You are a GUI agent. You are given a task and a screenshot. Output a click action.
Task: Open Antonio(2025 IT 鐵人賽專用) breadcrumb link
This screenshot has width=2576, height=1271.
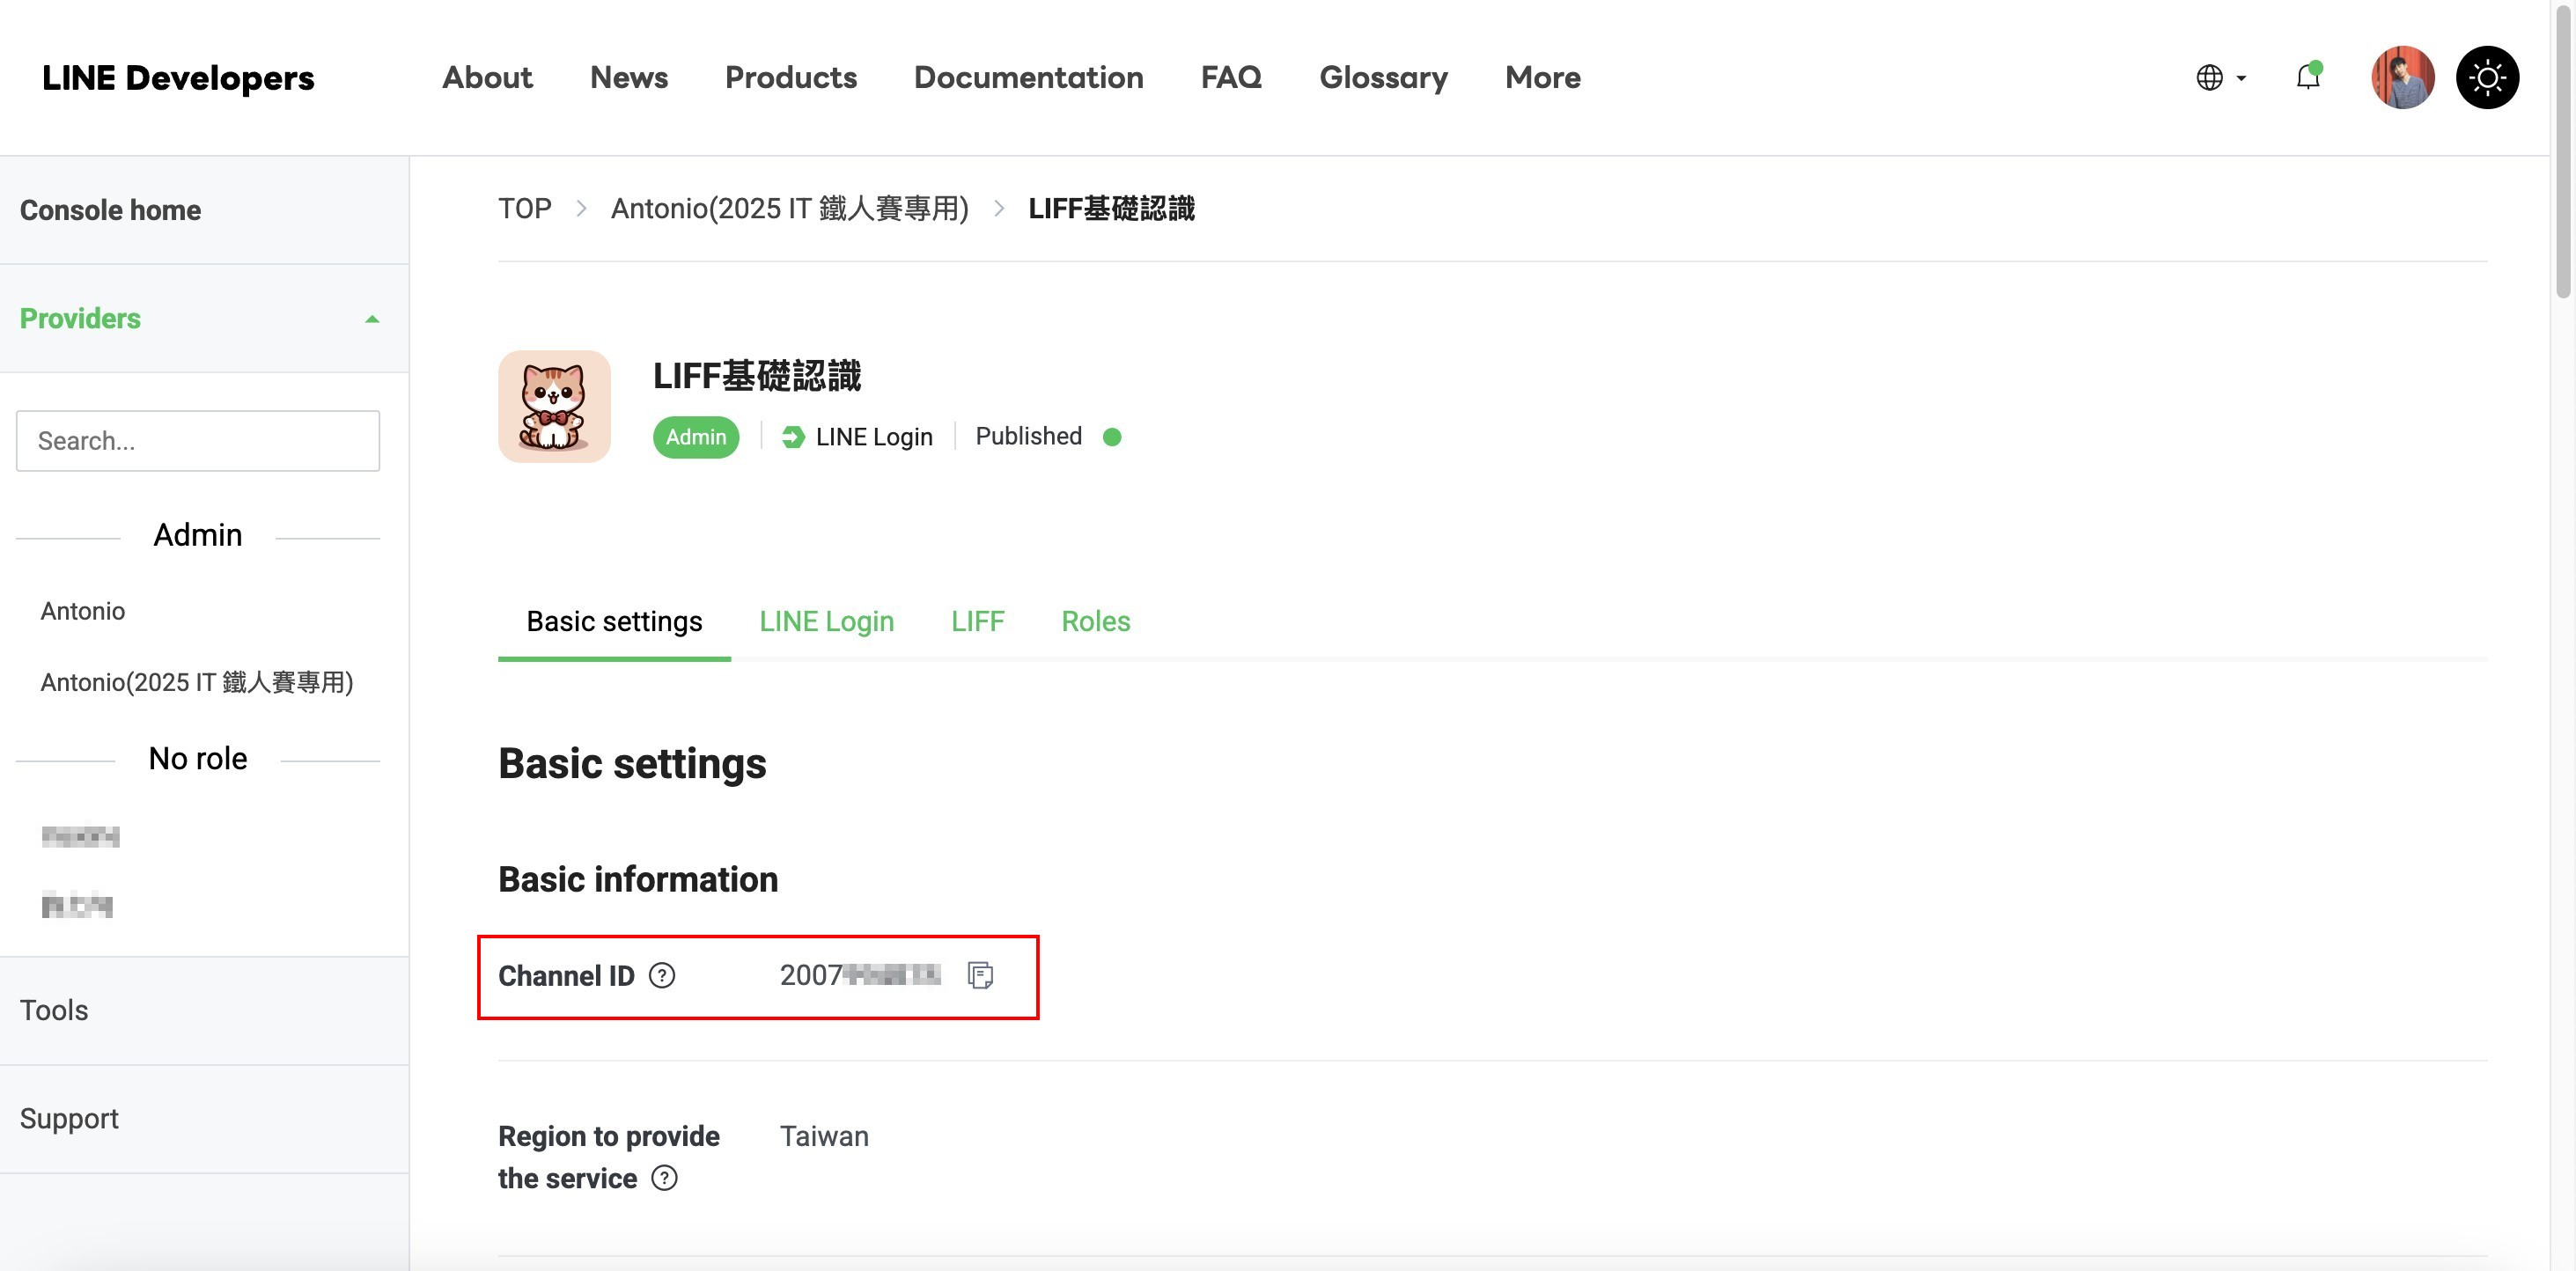pyautogui.click(x=789, y=208)
